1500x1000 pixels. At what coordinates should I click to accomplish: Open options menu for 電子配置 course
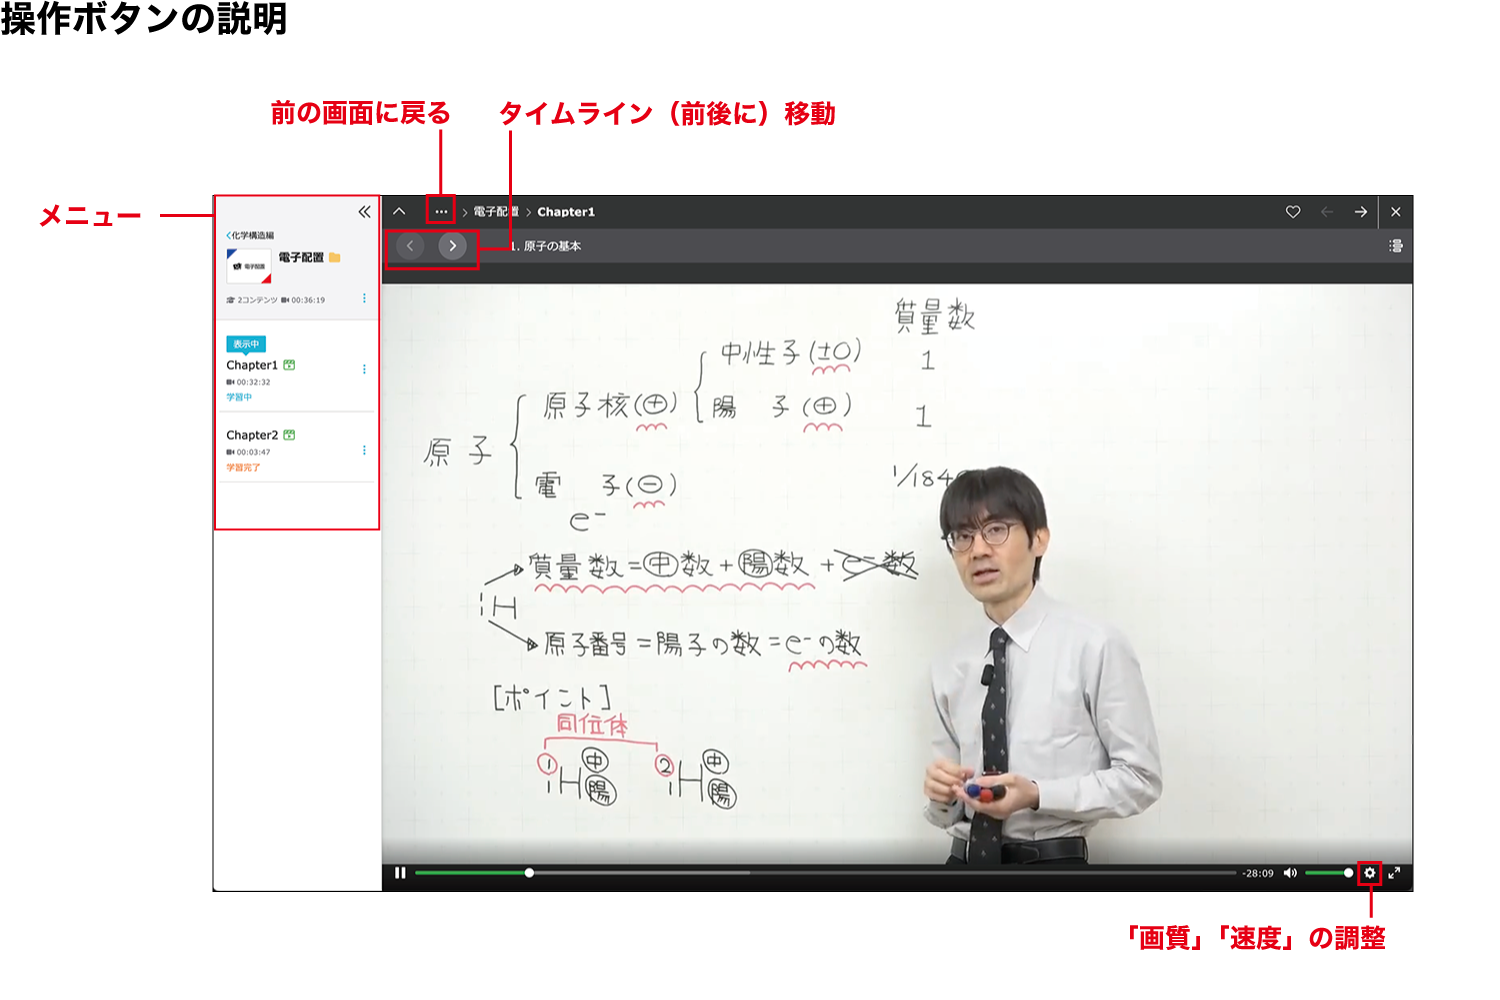click(x=364, y=298)
